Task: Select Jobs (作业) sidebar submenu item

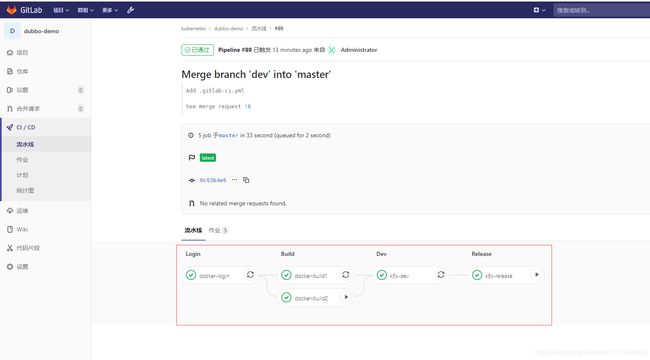Action: pos(22,160)
